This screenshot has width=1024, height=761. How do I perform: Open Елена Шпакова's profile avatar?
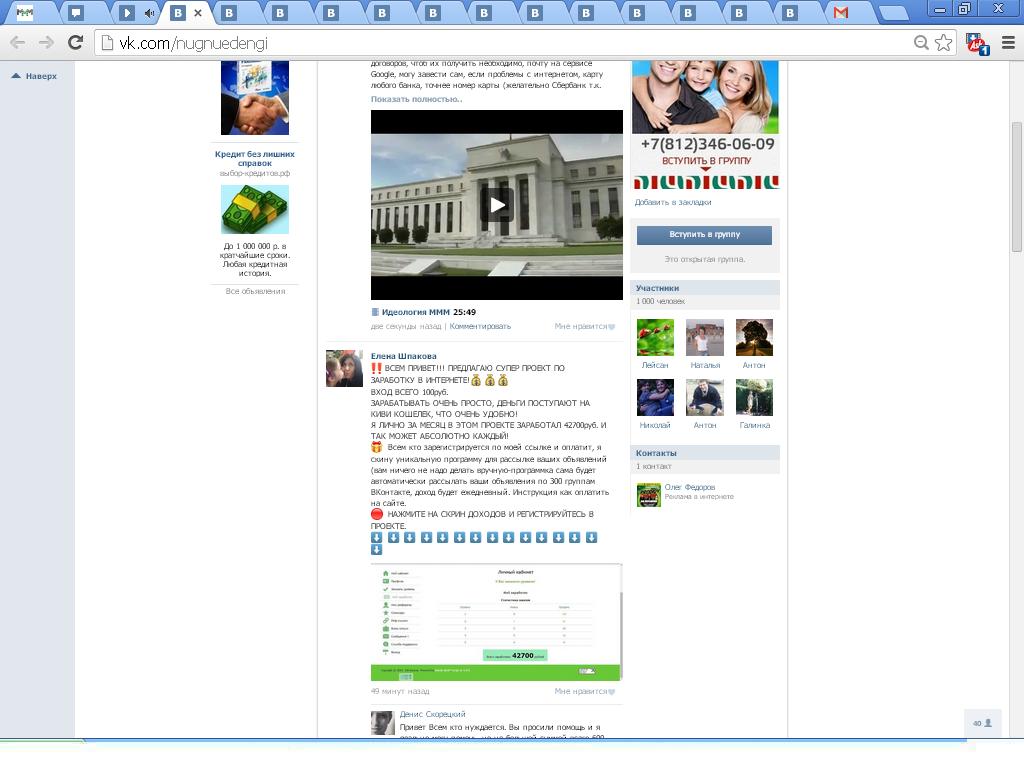click(344, 368)
